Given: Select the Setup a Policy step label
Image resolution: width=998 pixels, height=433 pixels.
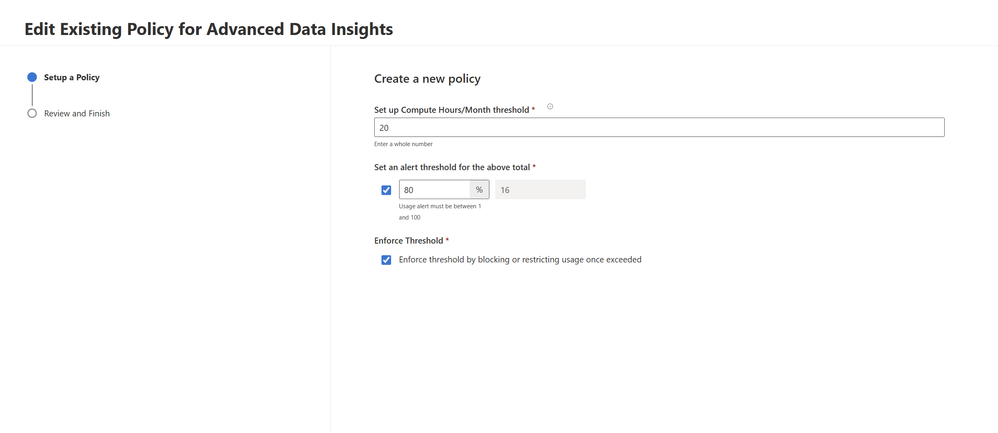Looking at the screenshot, I should (x=72, y=77).
